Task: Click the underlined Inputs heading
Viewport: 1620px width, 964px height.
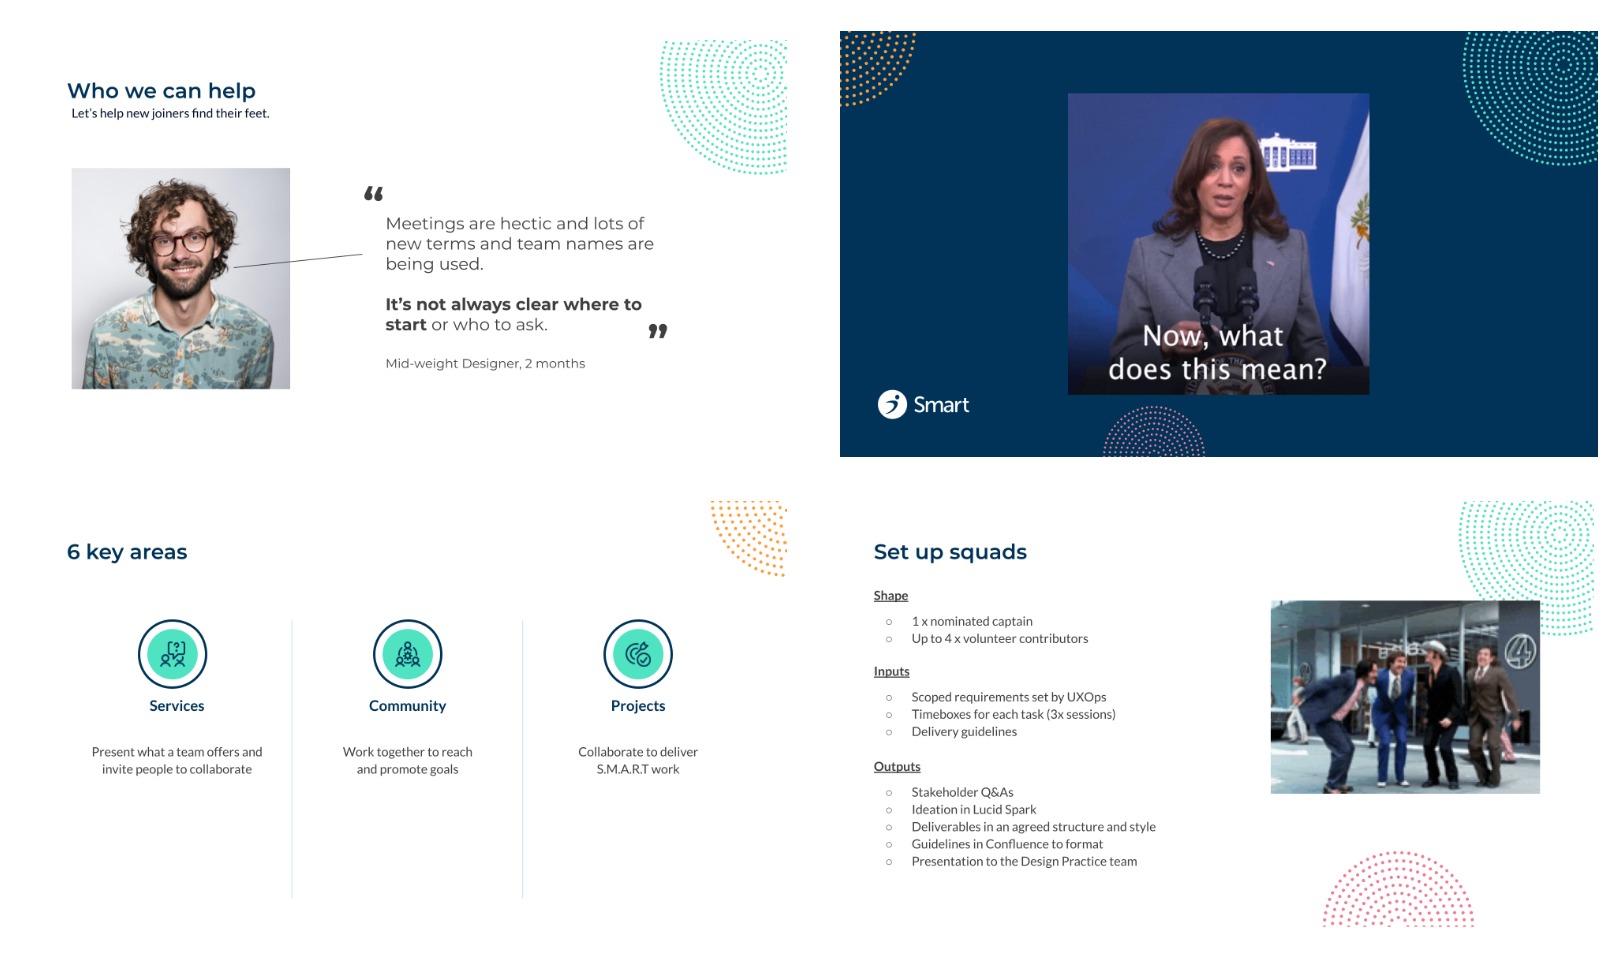Action: 891,672
